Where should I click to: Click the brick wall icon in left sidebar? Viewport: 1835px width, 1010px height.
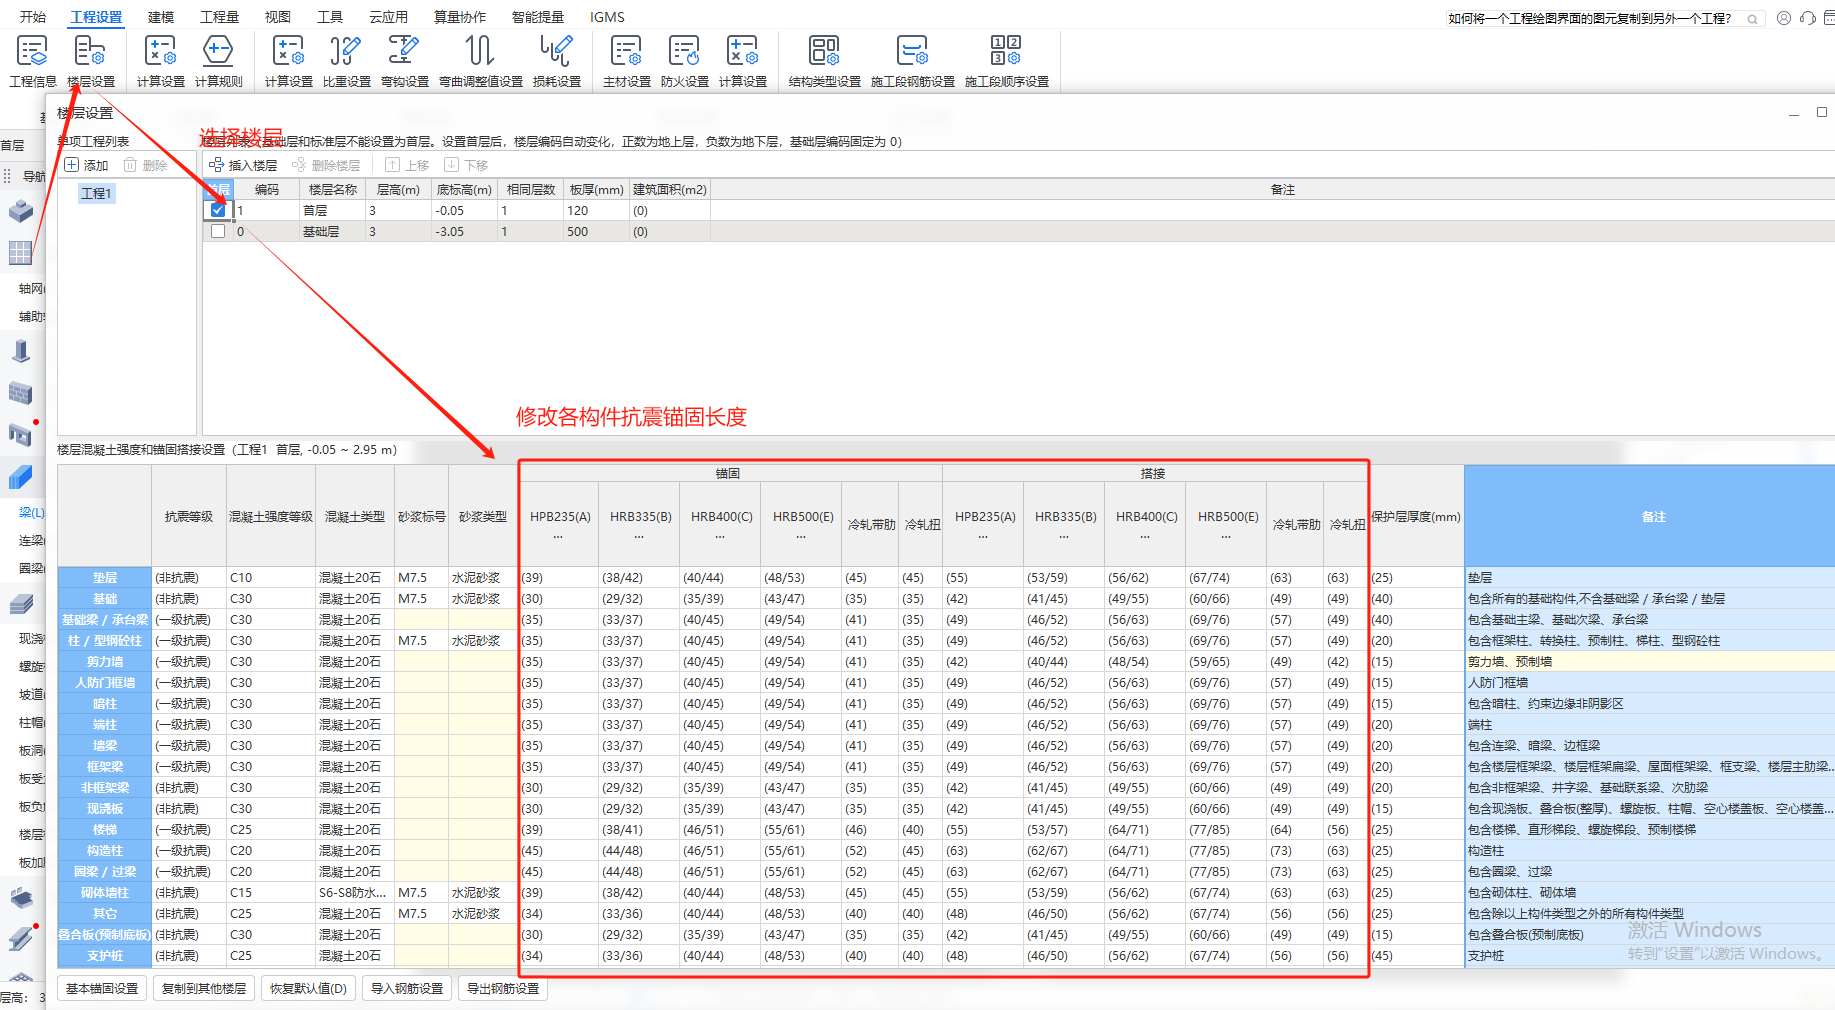click(20, 393)
